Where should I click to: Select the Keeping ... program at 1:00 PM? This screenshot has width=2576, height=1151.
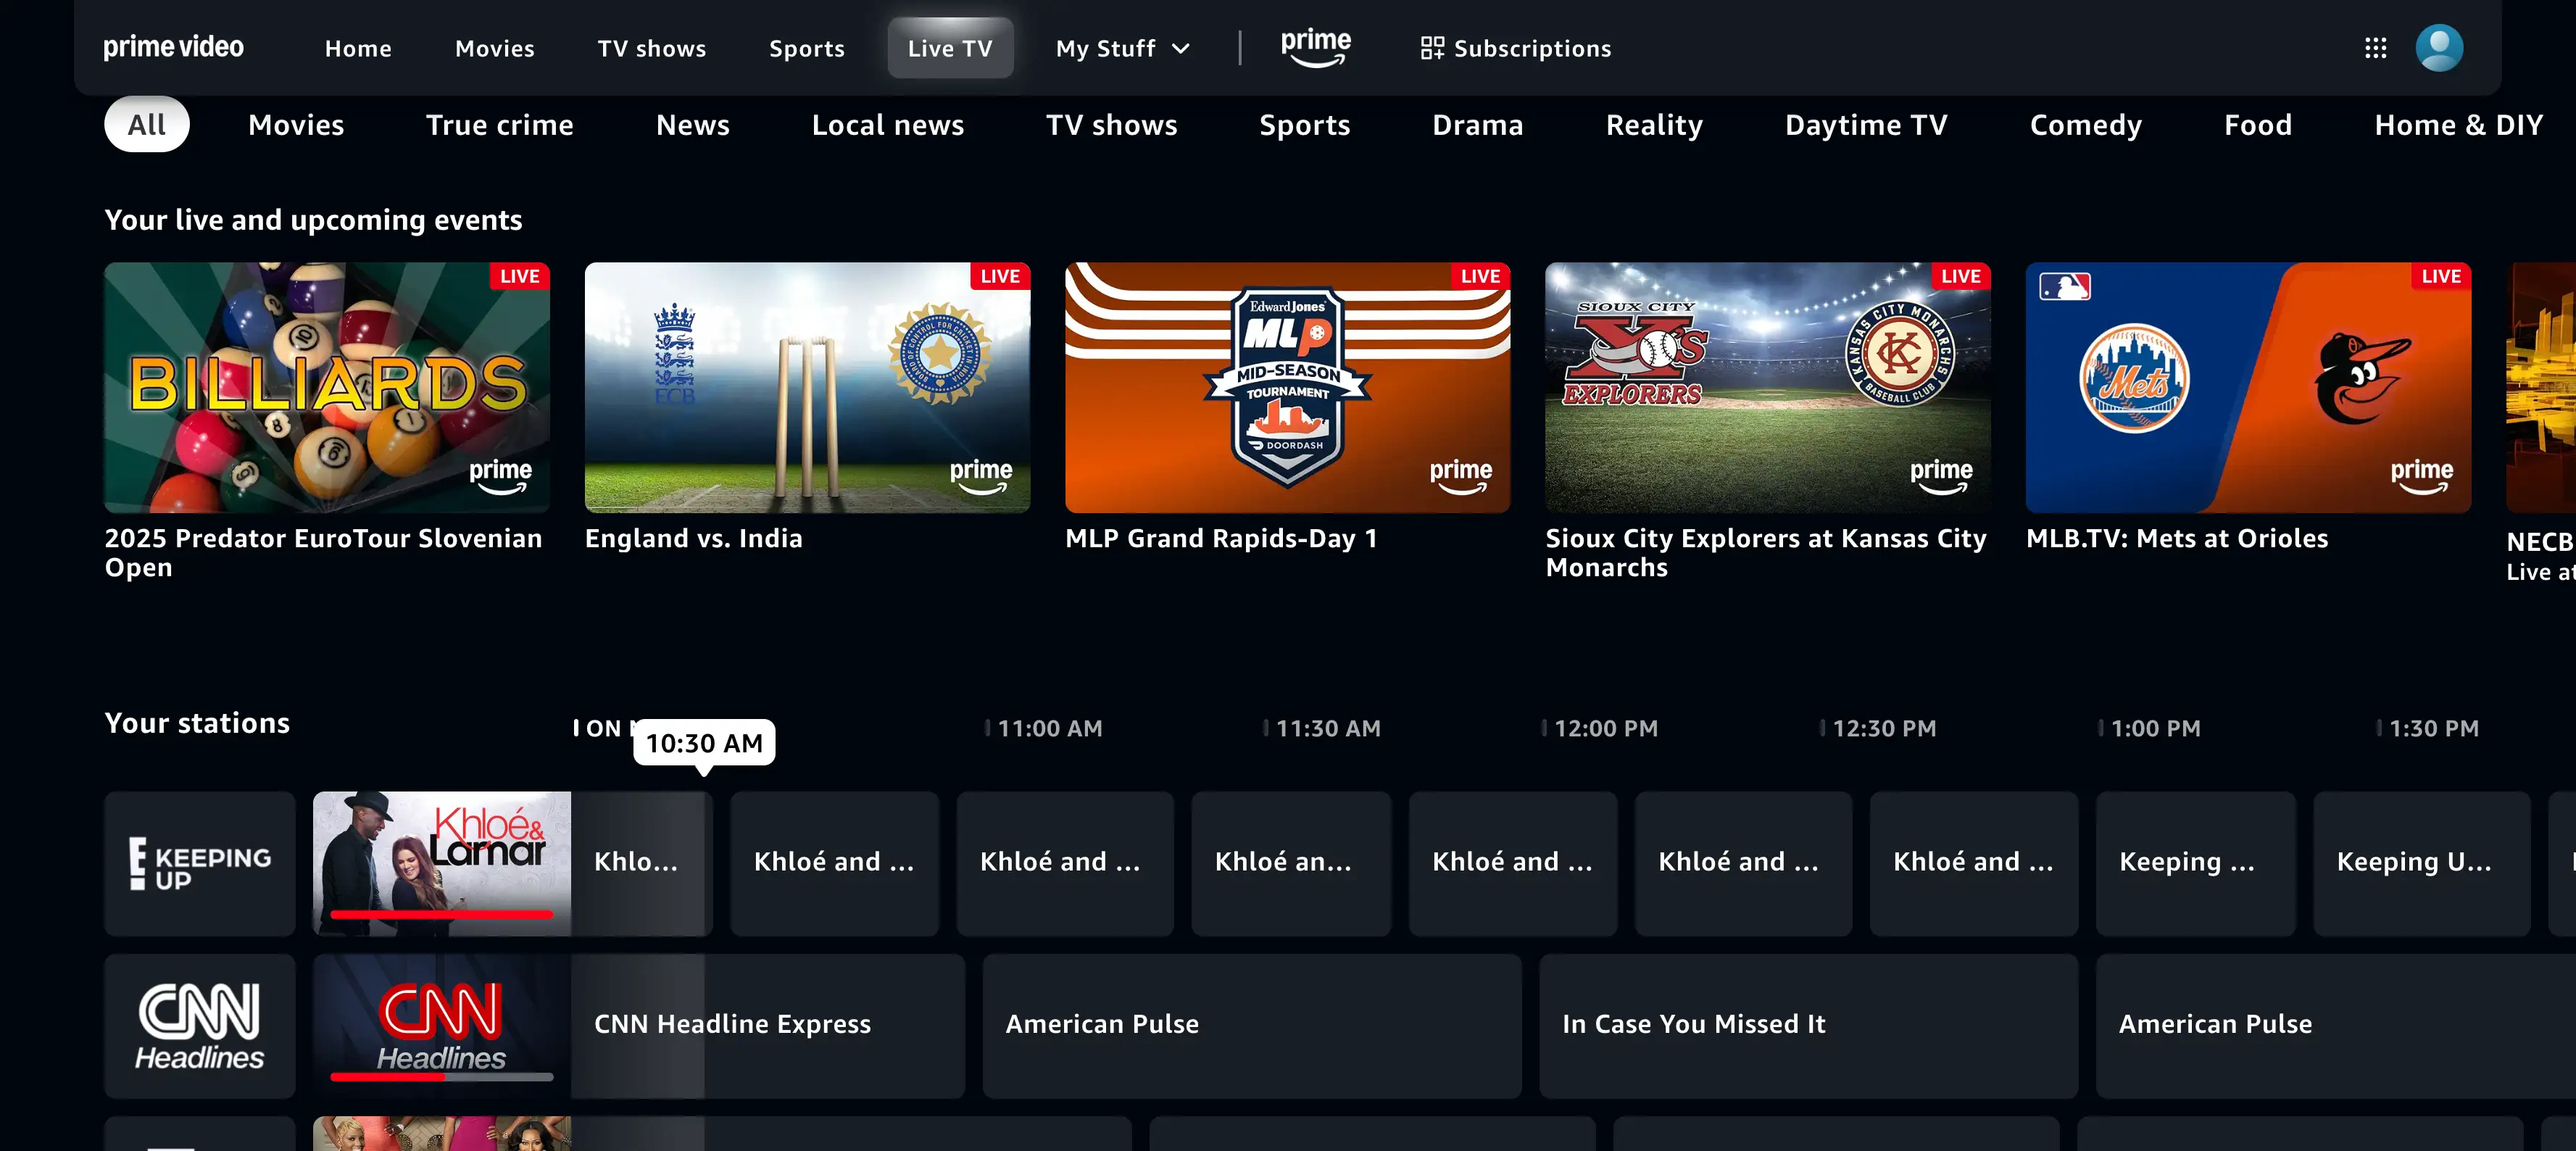click(2196, 864)
